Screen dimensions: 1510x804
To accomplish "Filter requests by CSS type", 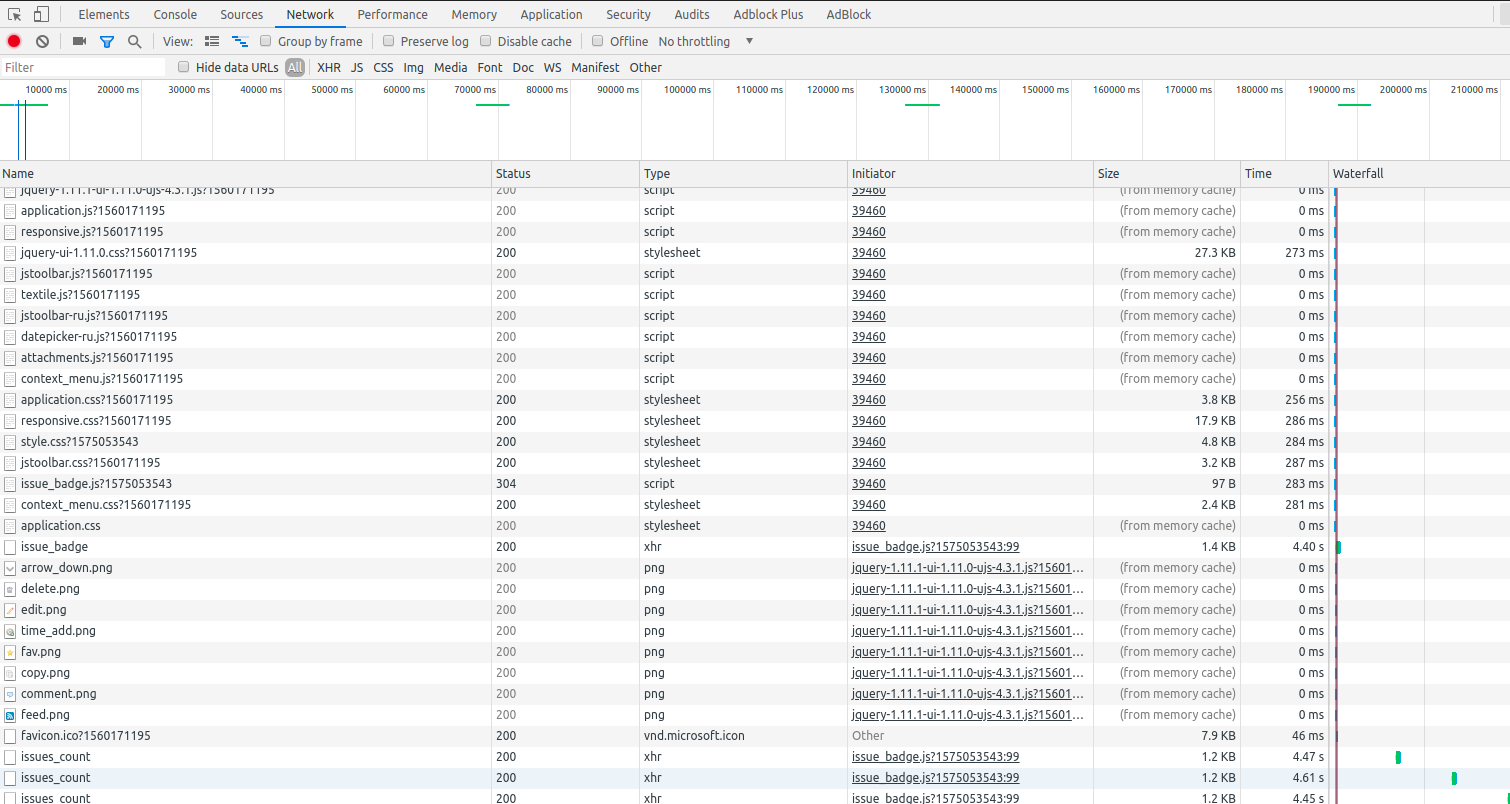I will click(383, 67).
